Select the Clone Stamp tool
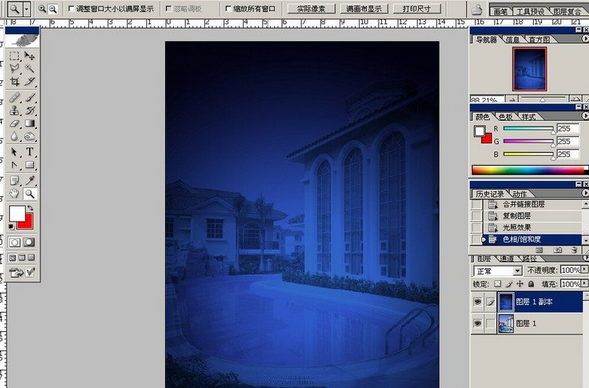Viewport: 589px width, 388px height. (15, 110)
